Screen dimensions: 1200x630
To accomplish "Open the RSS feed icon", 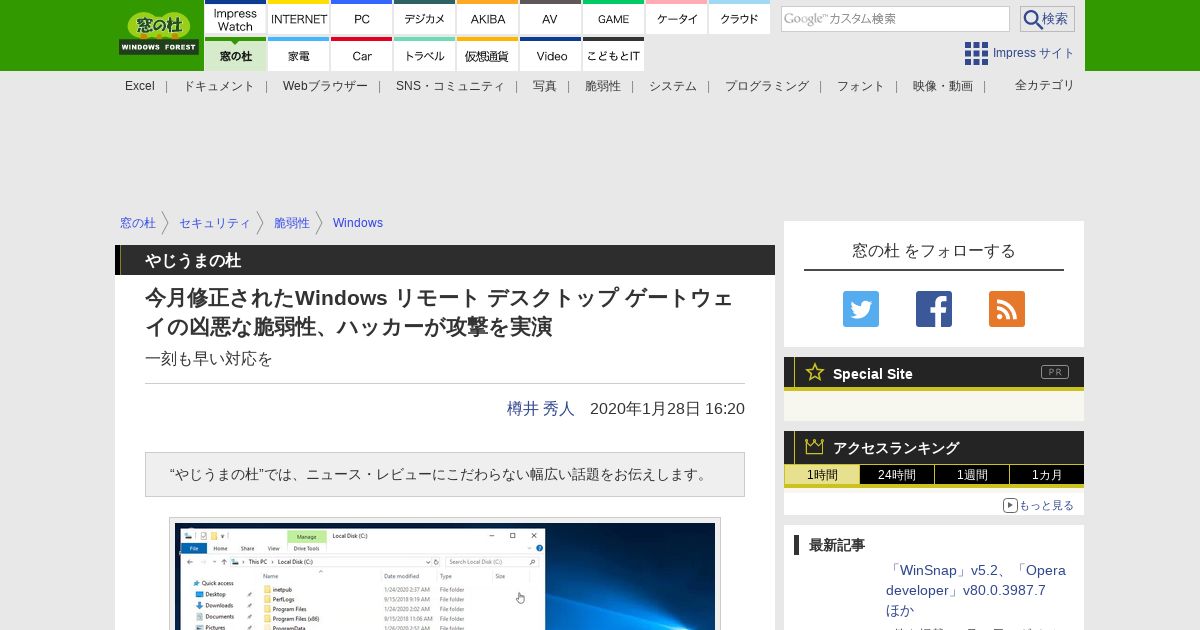I will click(x=1007, y=309).
